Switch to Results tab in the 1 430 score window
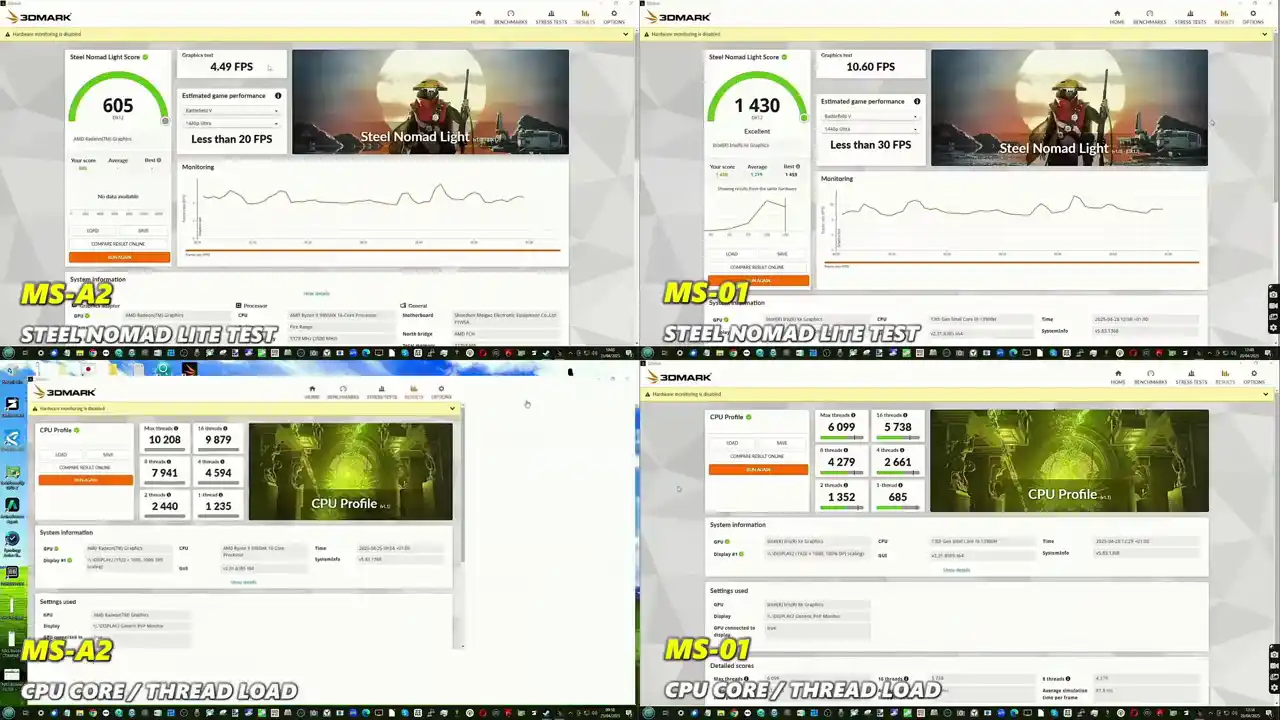The width and height of the screenshot is (1280, 720). [1224, 17]
